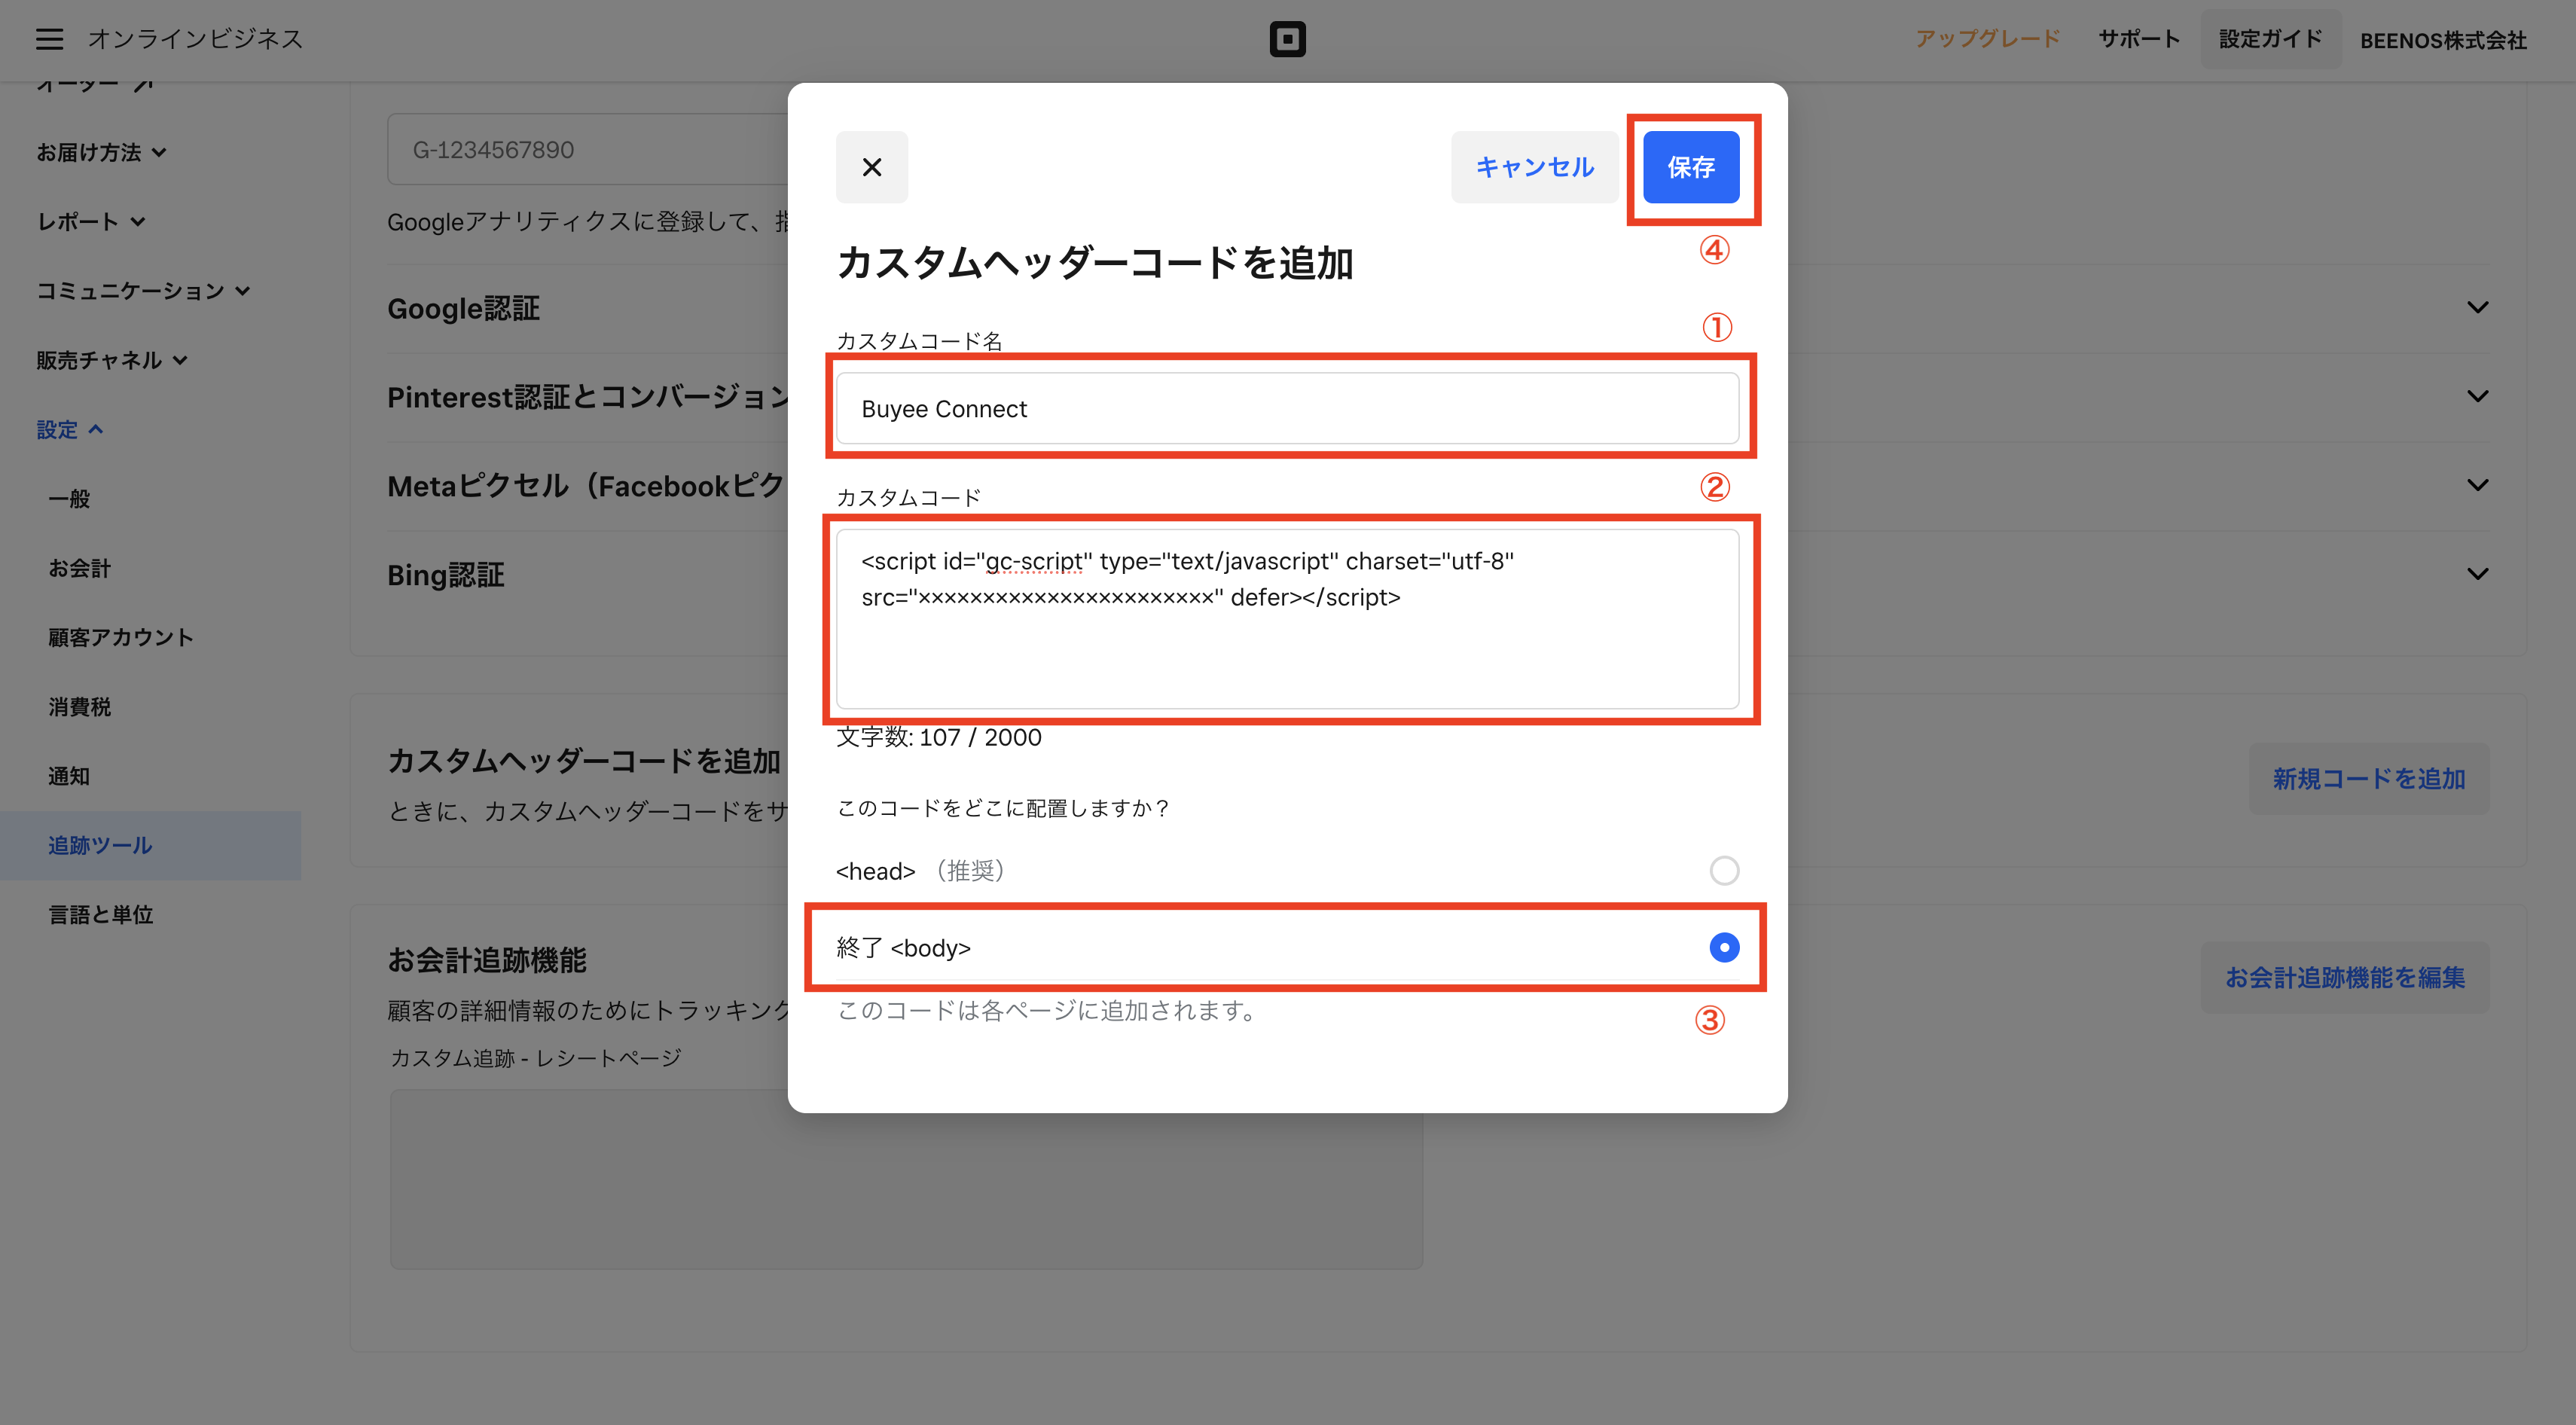Open the 設定ガイド button
2576x1425 pixels.
2270,39
